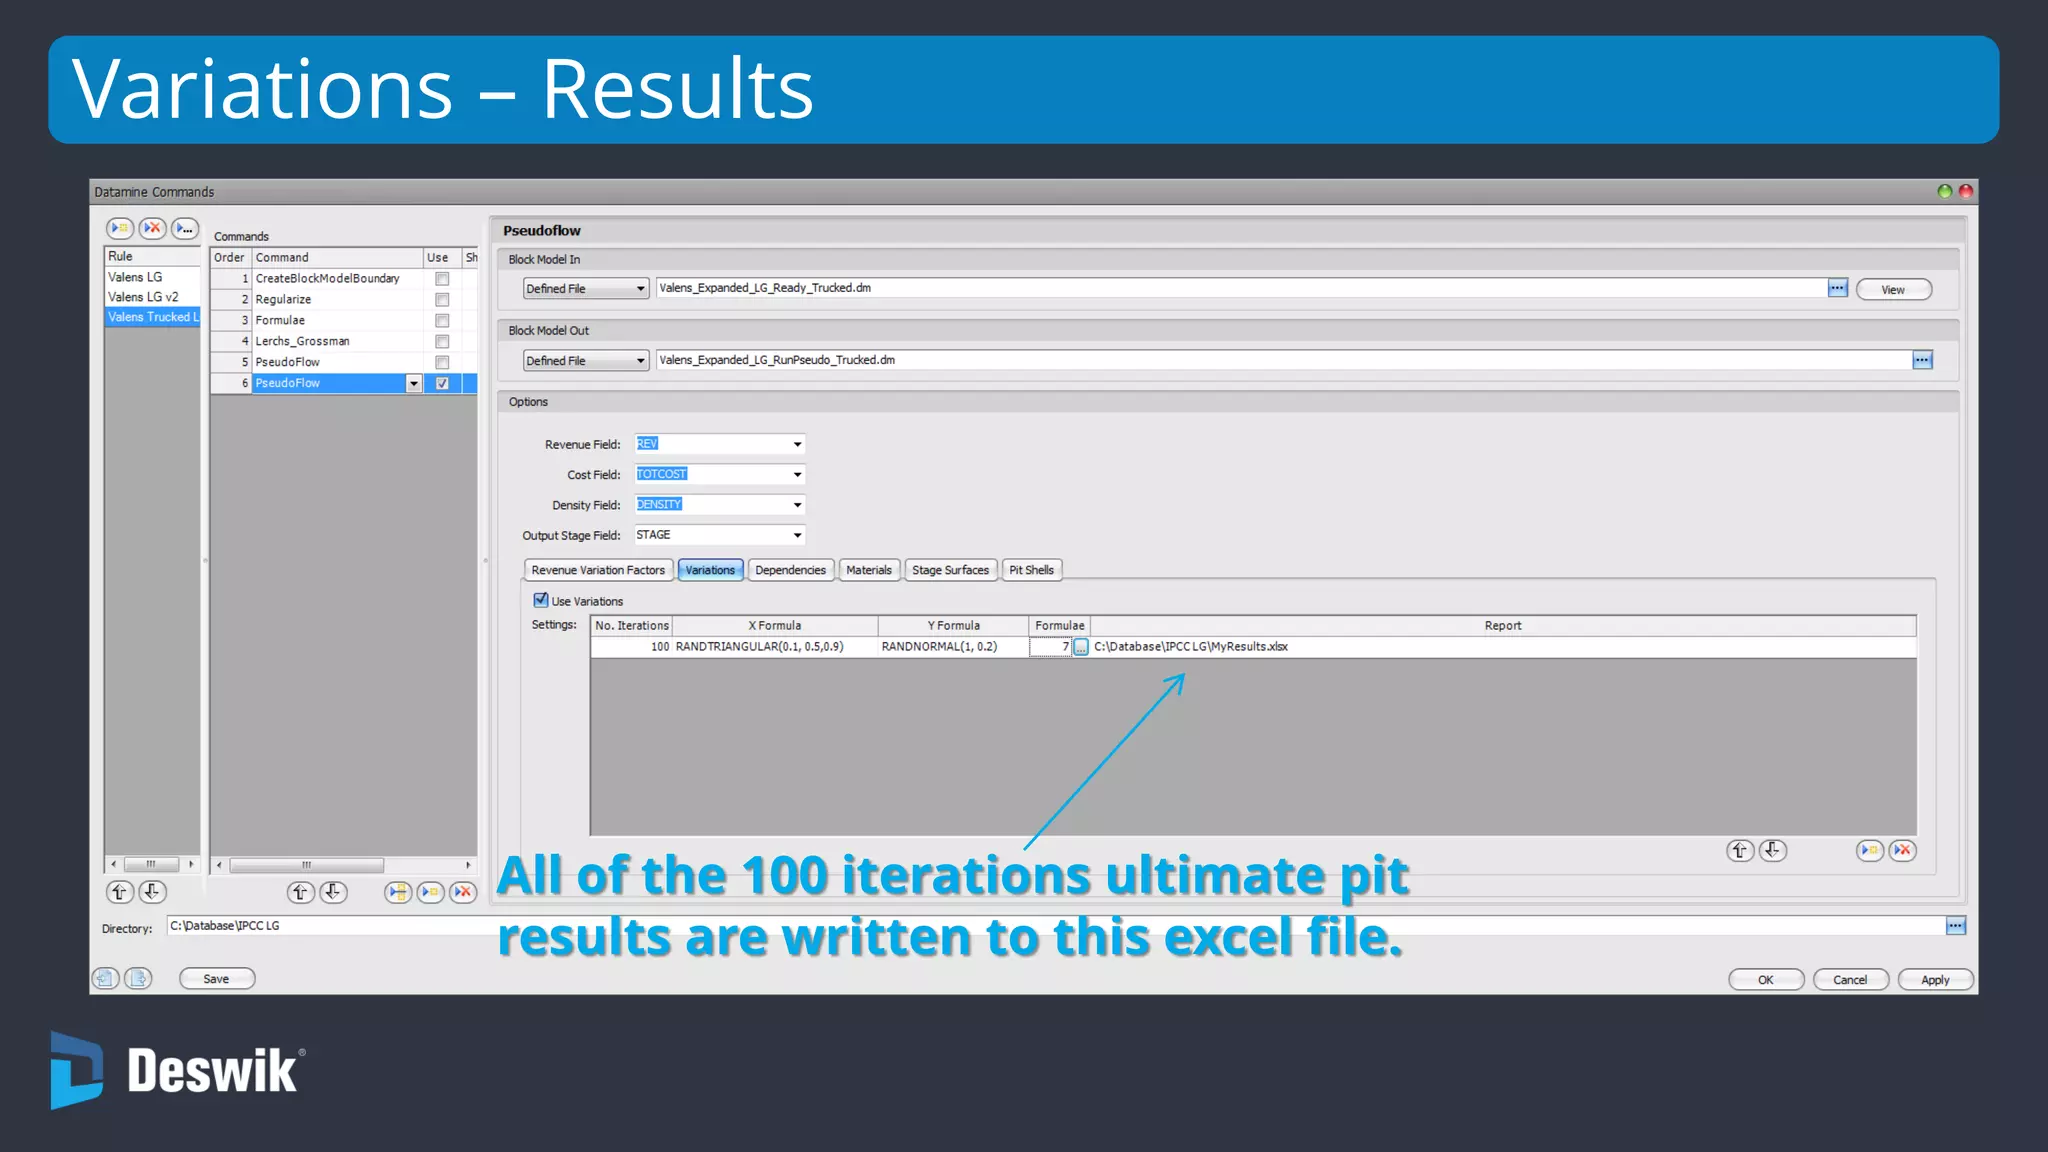
Task: Click the Apply button
Action: (1935, 980)
